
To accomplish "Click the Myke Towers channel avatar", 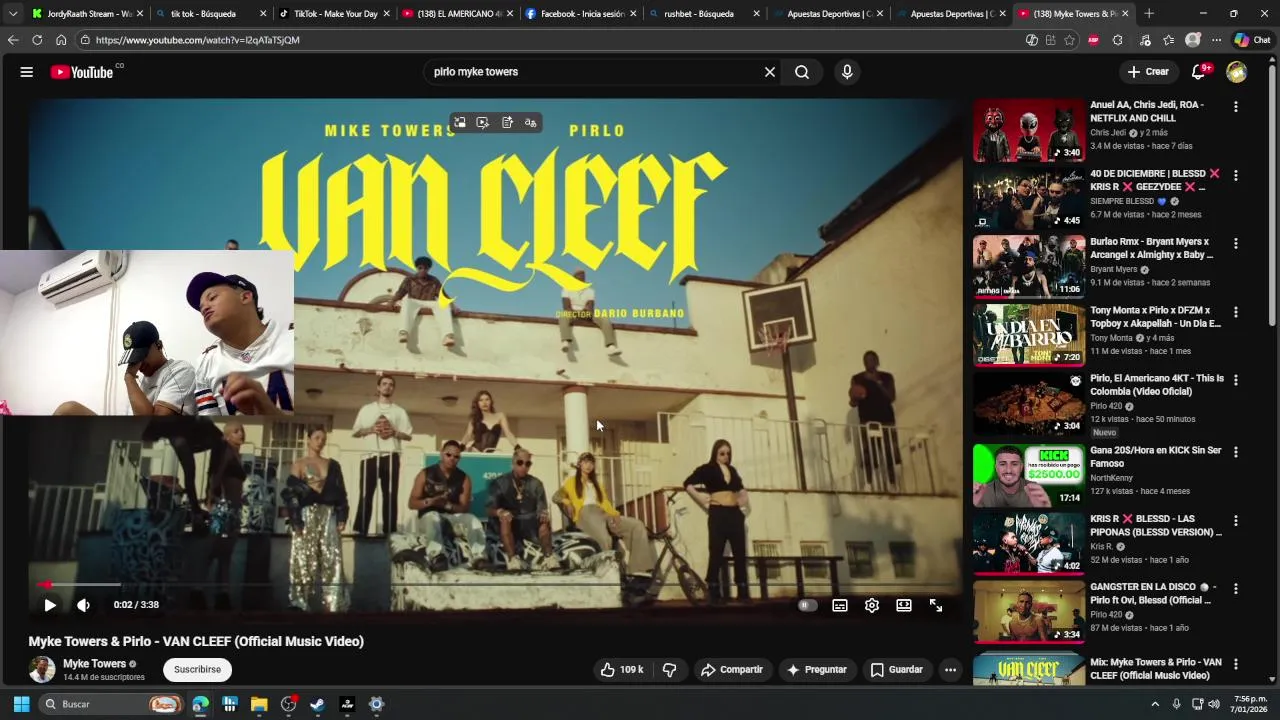I will point(42,670).
